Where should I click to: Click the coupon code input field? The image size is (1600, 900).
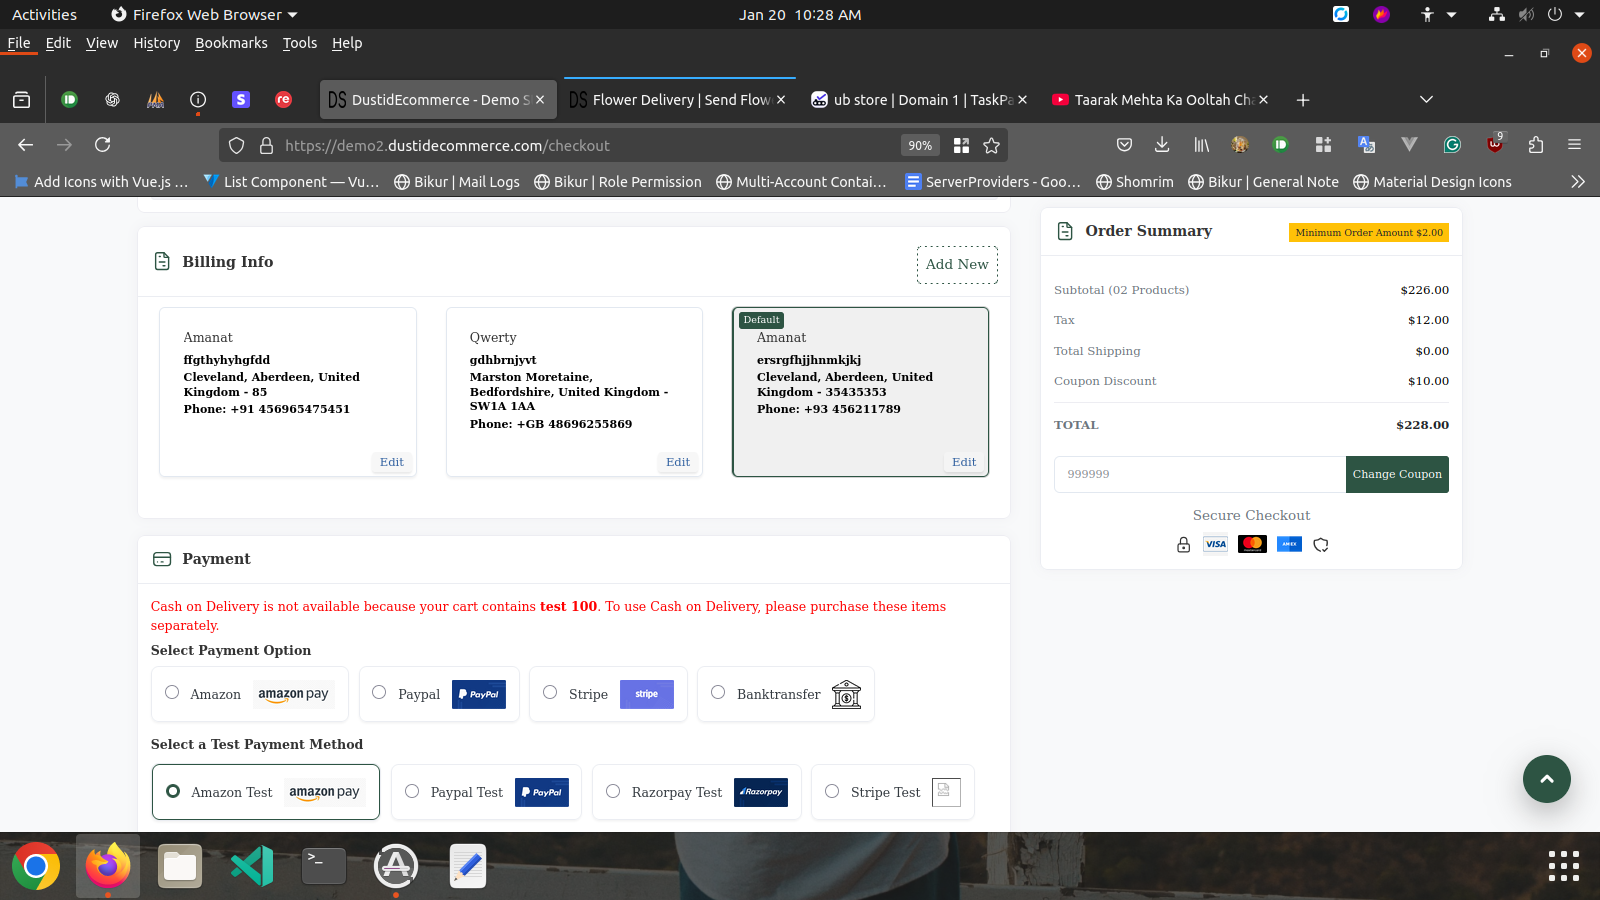tap(1199, 474)
